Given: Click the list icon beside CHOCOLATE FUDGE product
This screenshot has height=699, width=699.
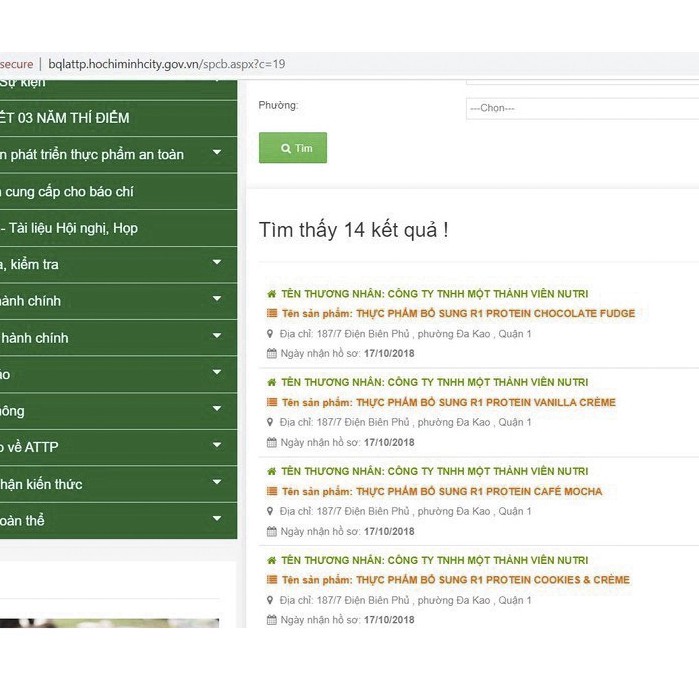Looking at the screenshot, I should point(271,313).
